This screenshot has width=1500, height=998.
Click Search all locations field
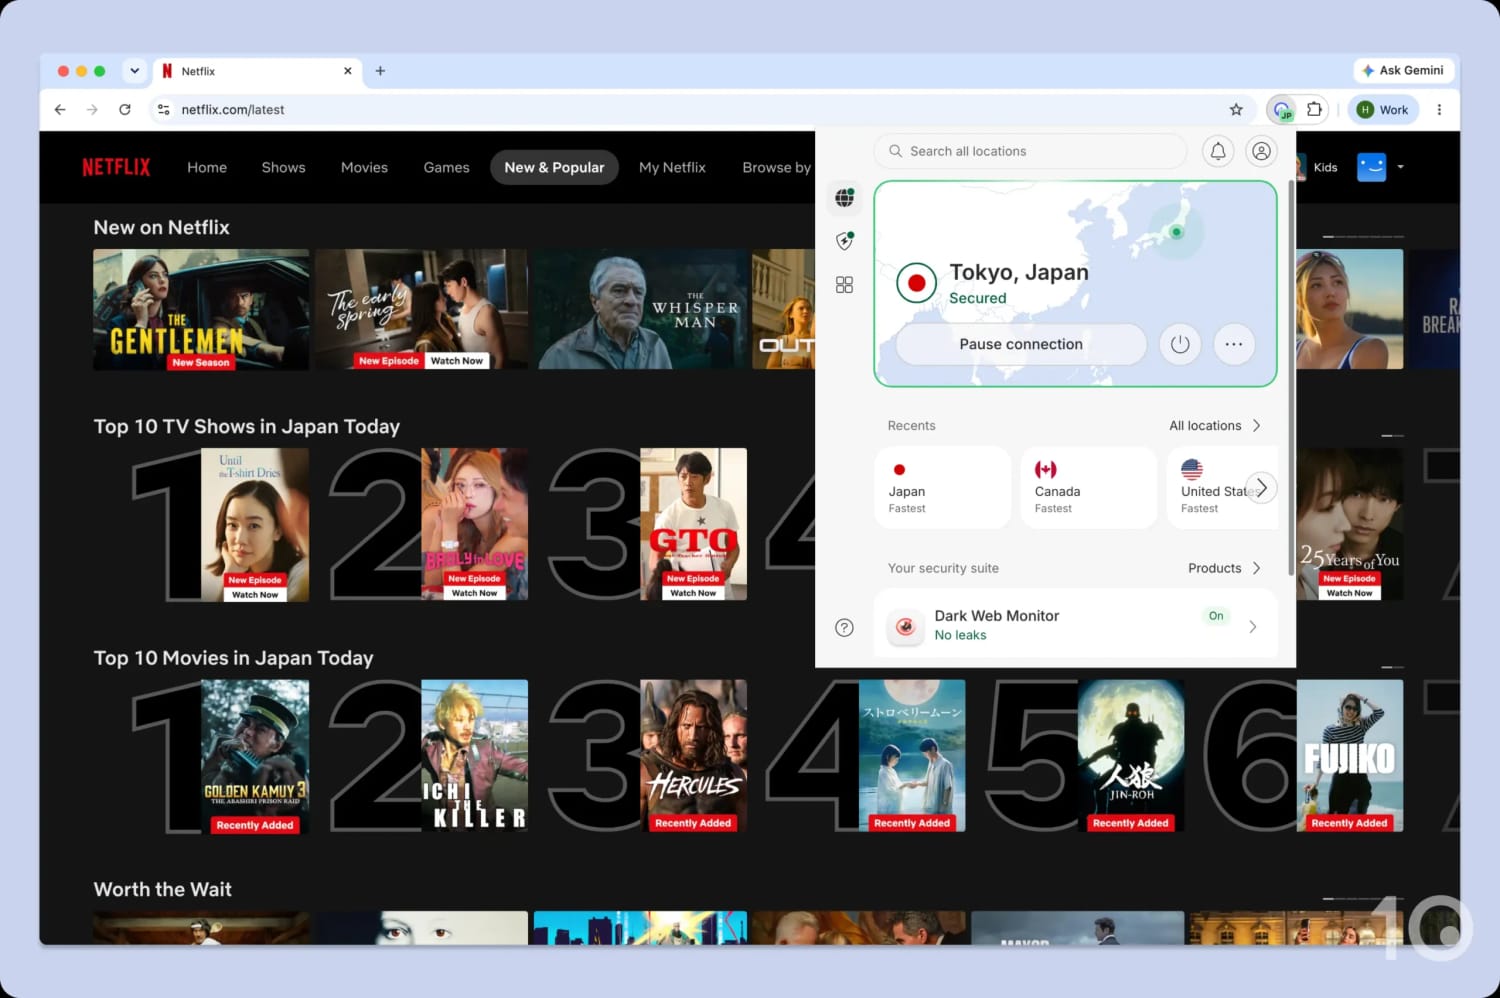tap(1030, 151)
